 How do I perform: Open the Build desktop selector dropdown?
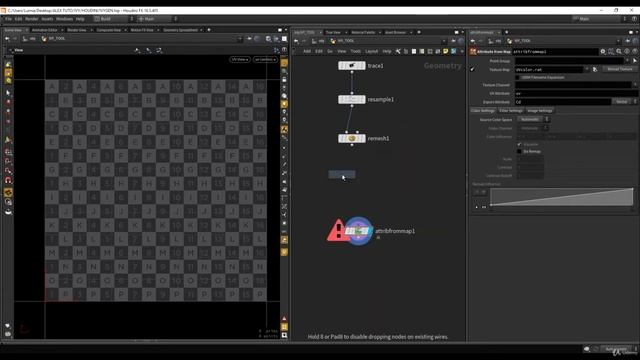tap(113, 19)
